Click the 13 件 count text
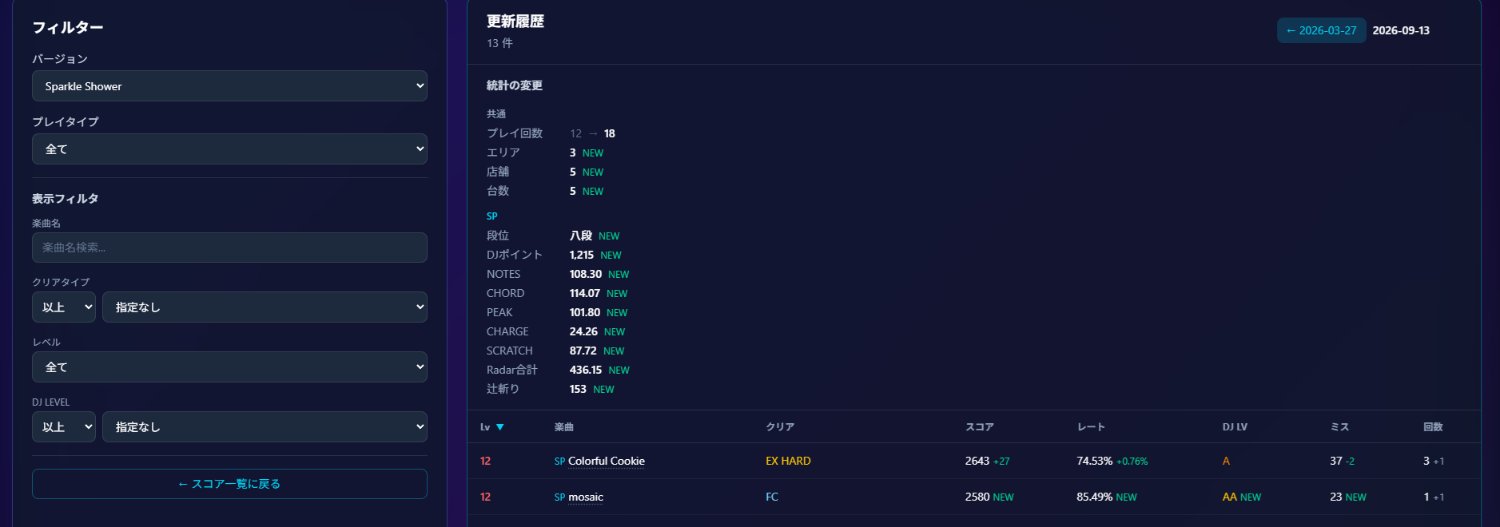This screenshot has height=527, width=1500. click(x=500, y=43)
